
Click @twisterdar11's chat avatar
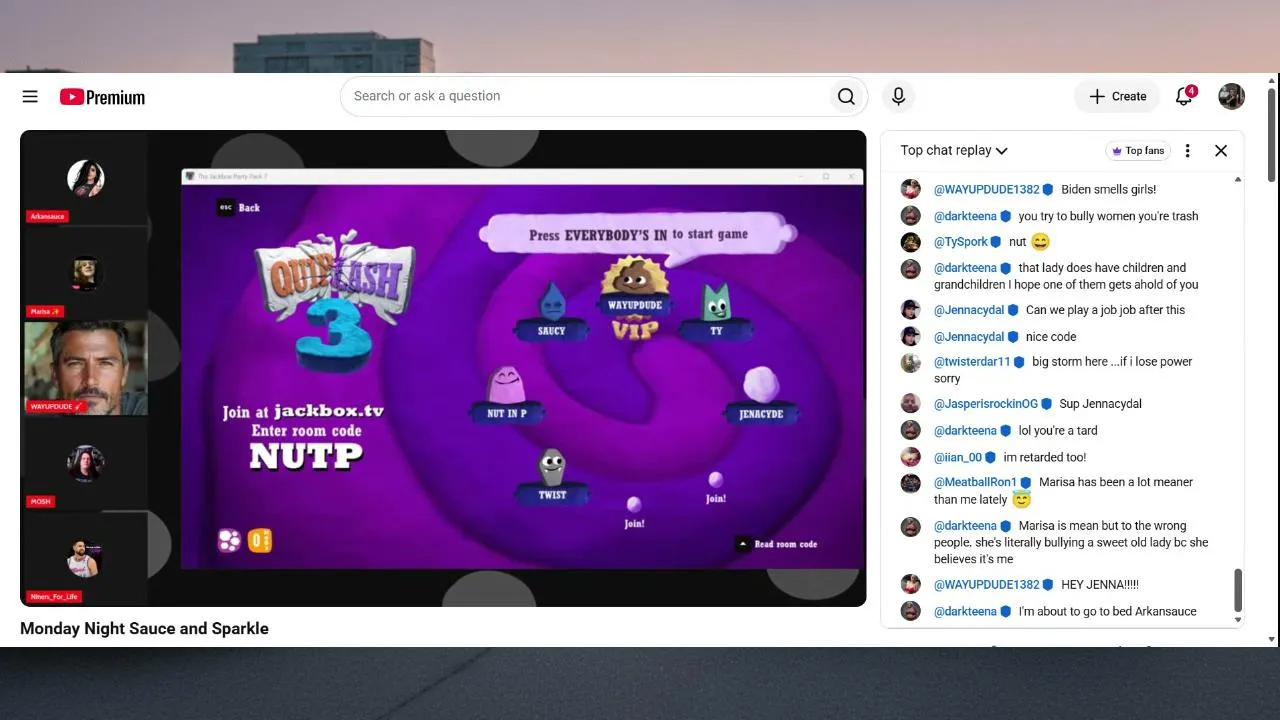[x=910, y=363]
